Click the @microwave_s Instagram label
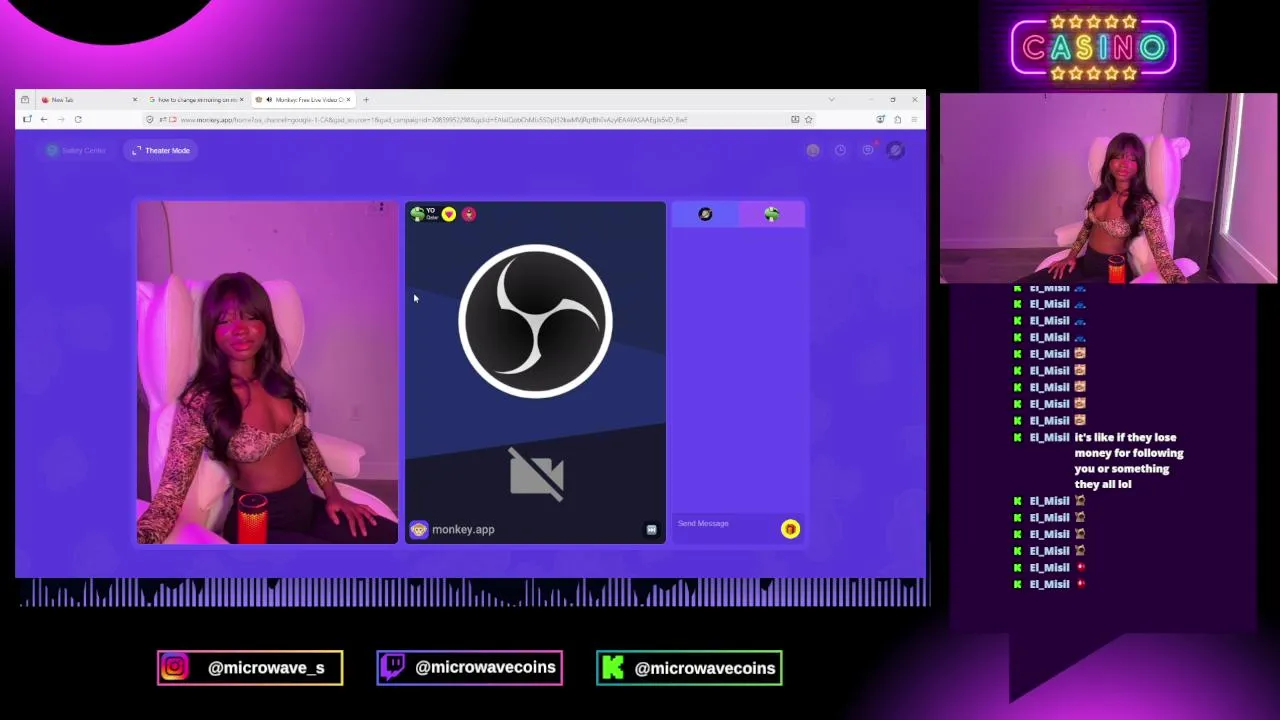The width and height of the screenshot is (1280, 720). coord(250,668)
